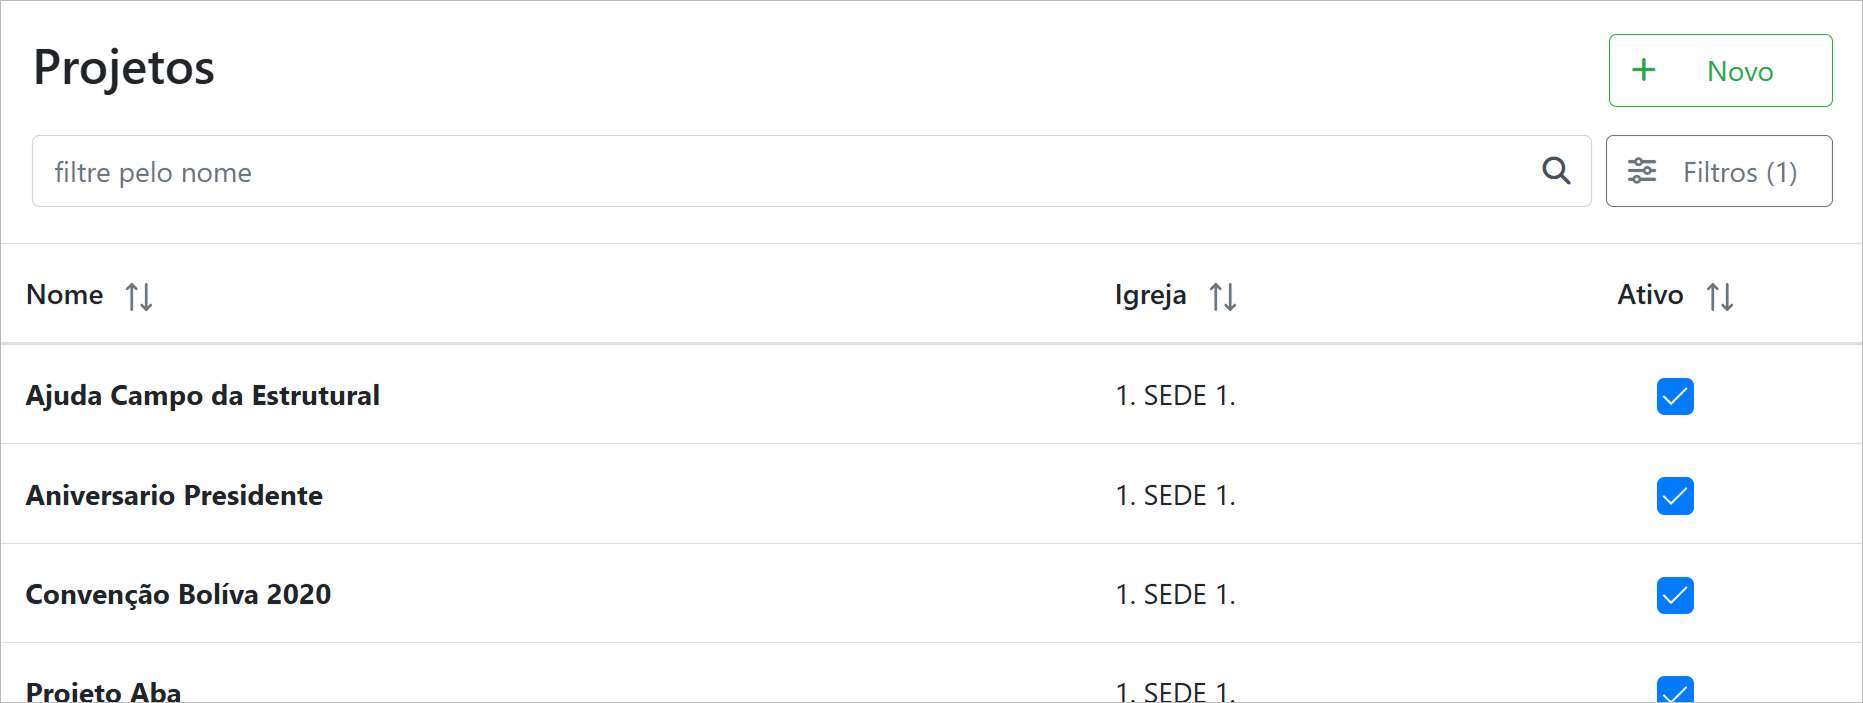The image size is (1863, 703).
Task: Click the filter sliders icon
Action: pyautogui.click(x=1642, y=171)
